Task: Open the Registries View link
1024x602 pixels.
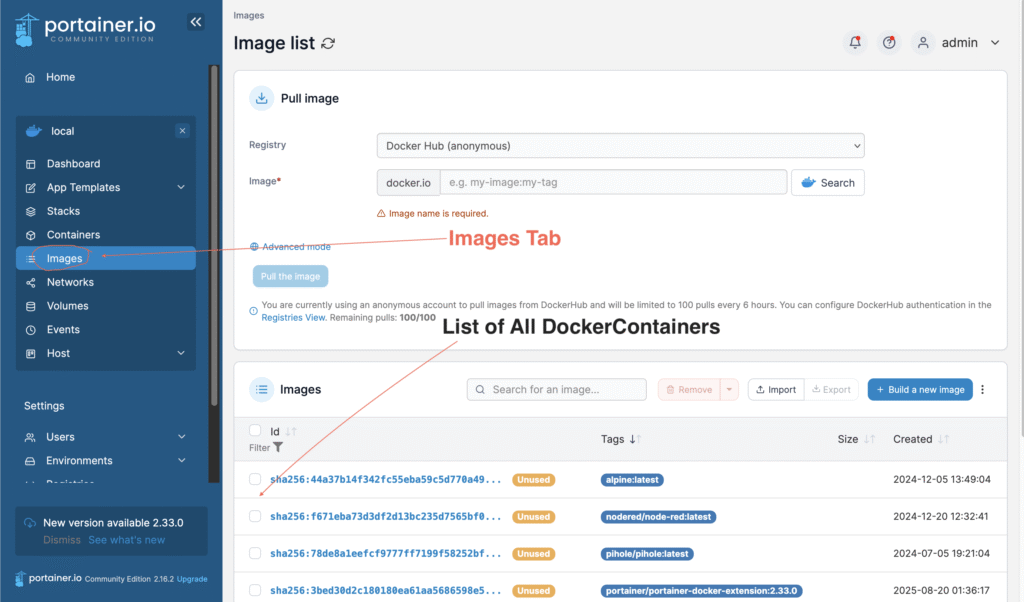Action: coord(293,318)
